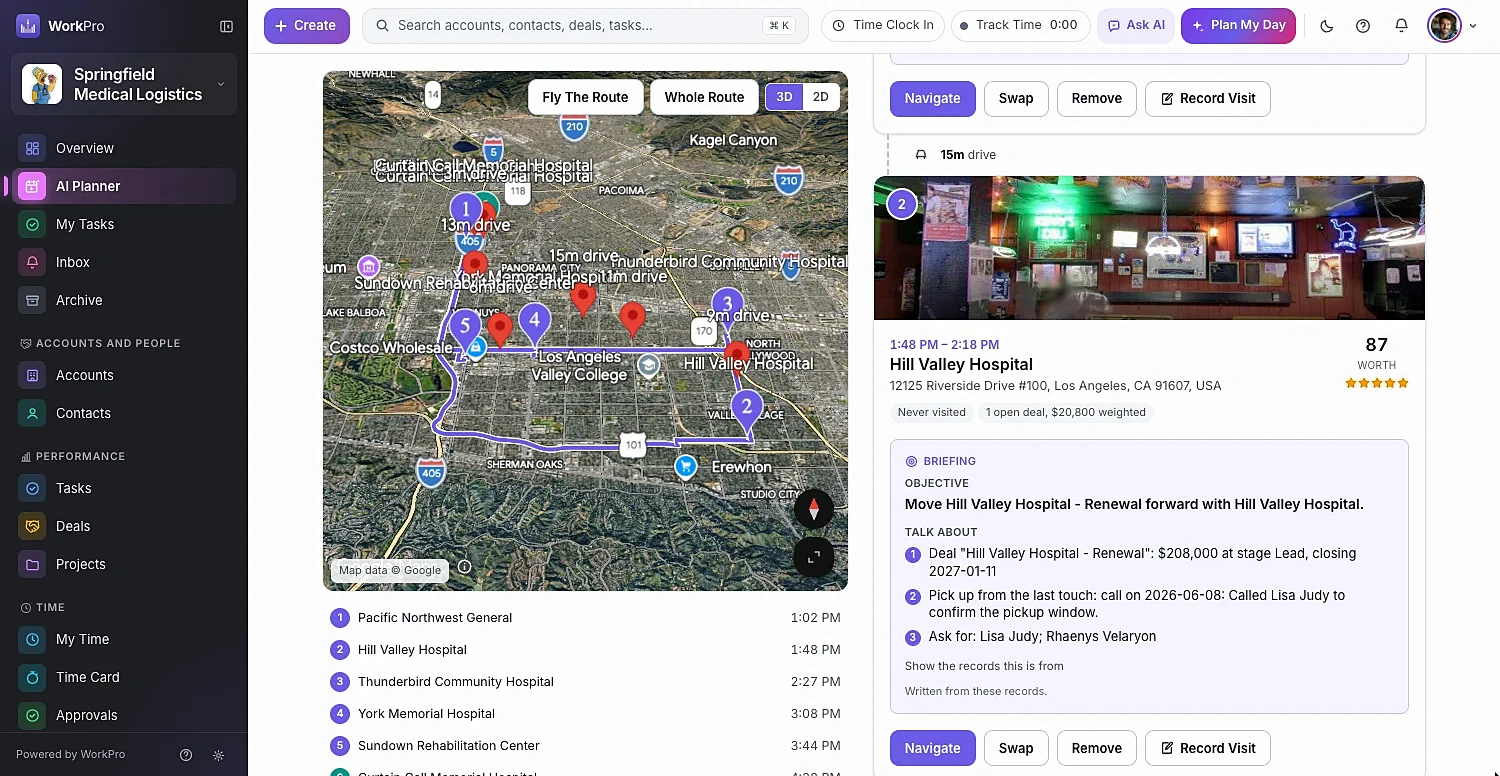Viewport: 1500px width, 776px height.
Task: Click the WorkPro logo icon
Action: [28, 26]
